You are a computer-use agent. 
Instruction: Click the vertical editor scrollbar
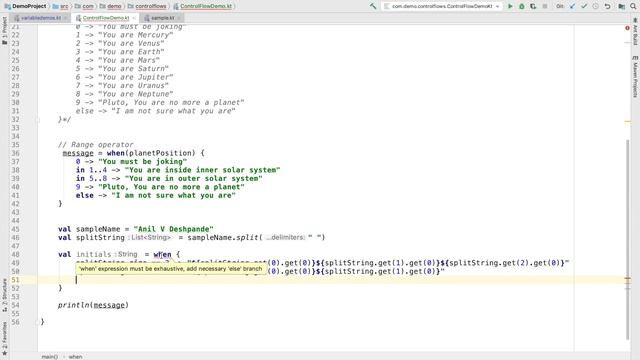[627, 239]
